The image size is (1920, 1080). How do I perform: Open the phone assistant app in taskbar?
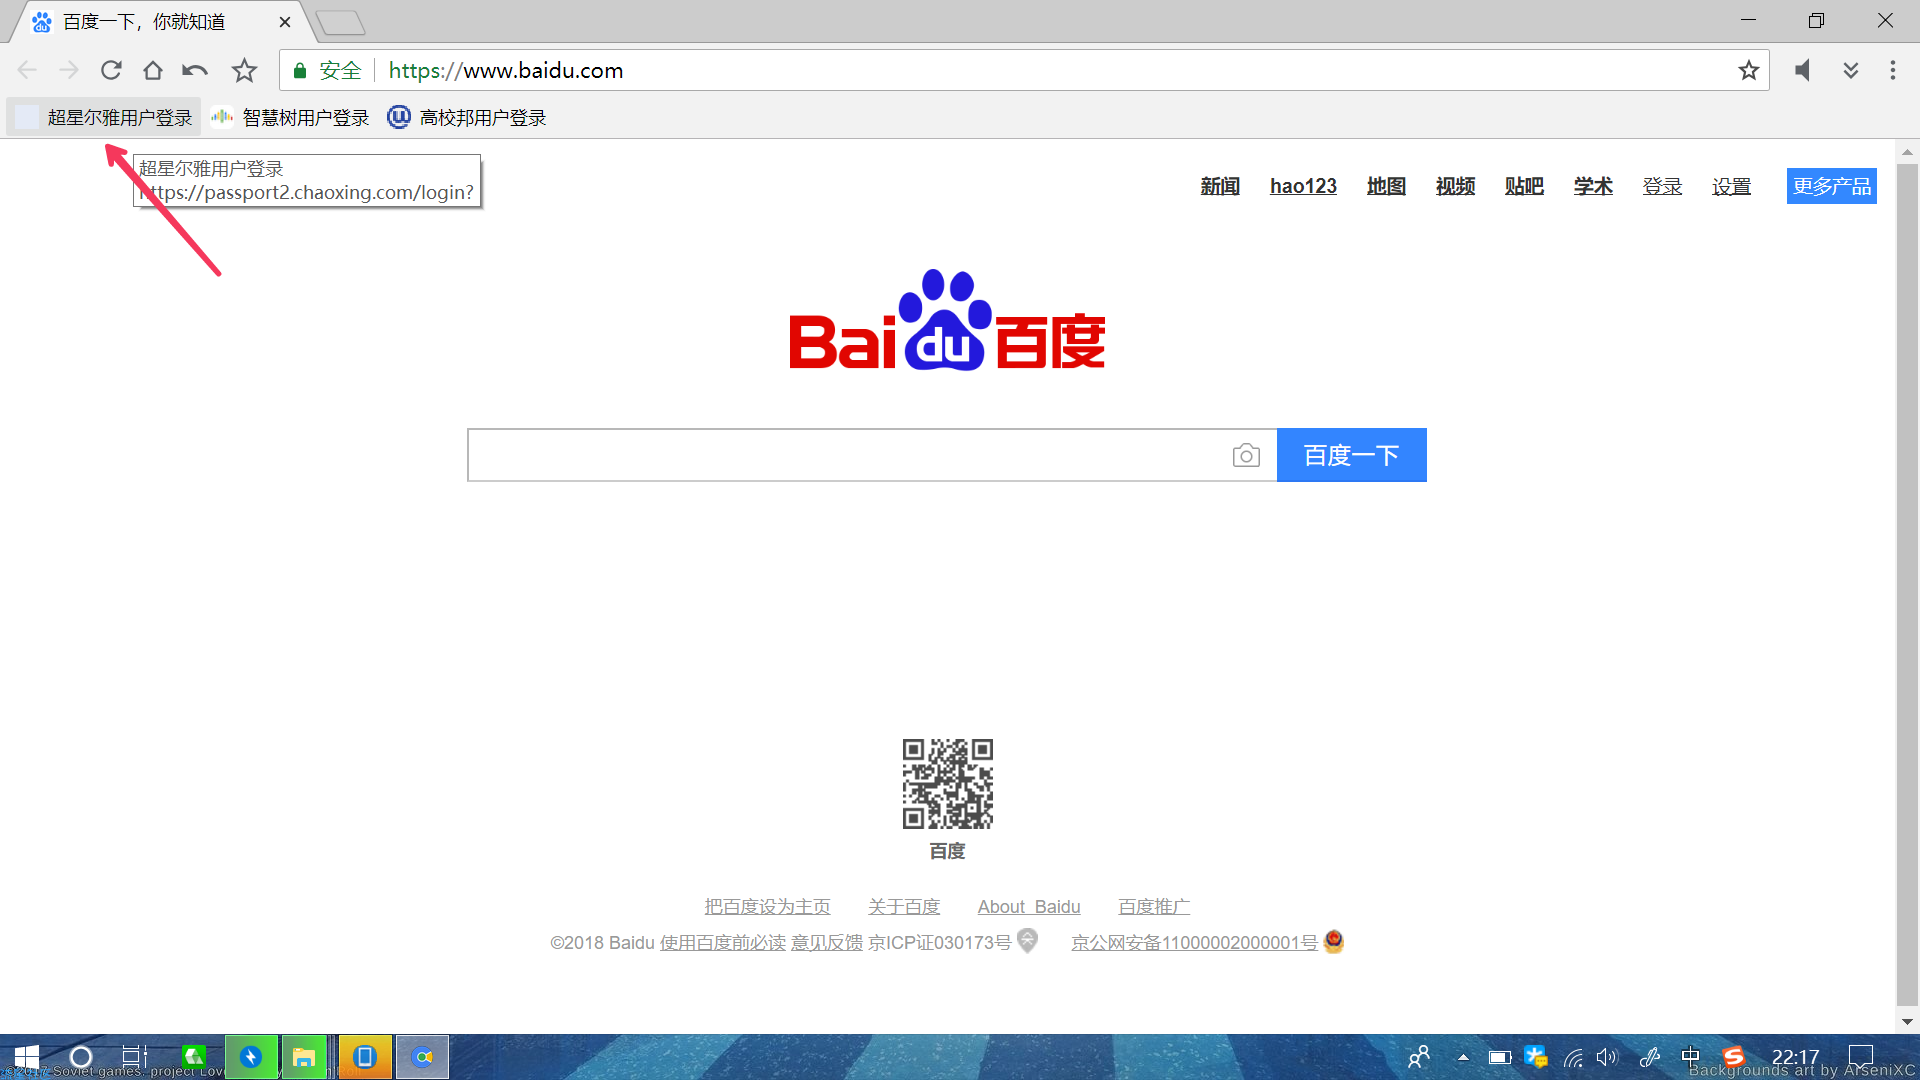(x=365, y=1057)
